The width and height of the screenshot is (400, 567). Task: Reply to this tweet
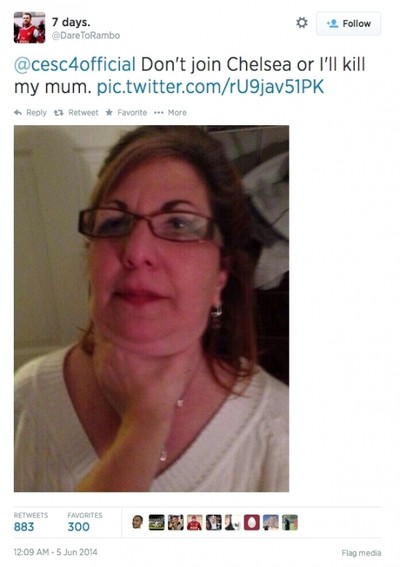(30, 112)
